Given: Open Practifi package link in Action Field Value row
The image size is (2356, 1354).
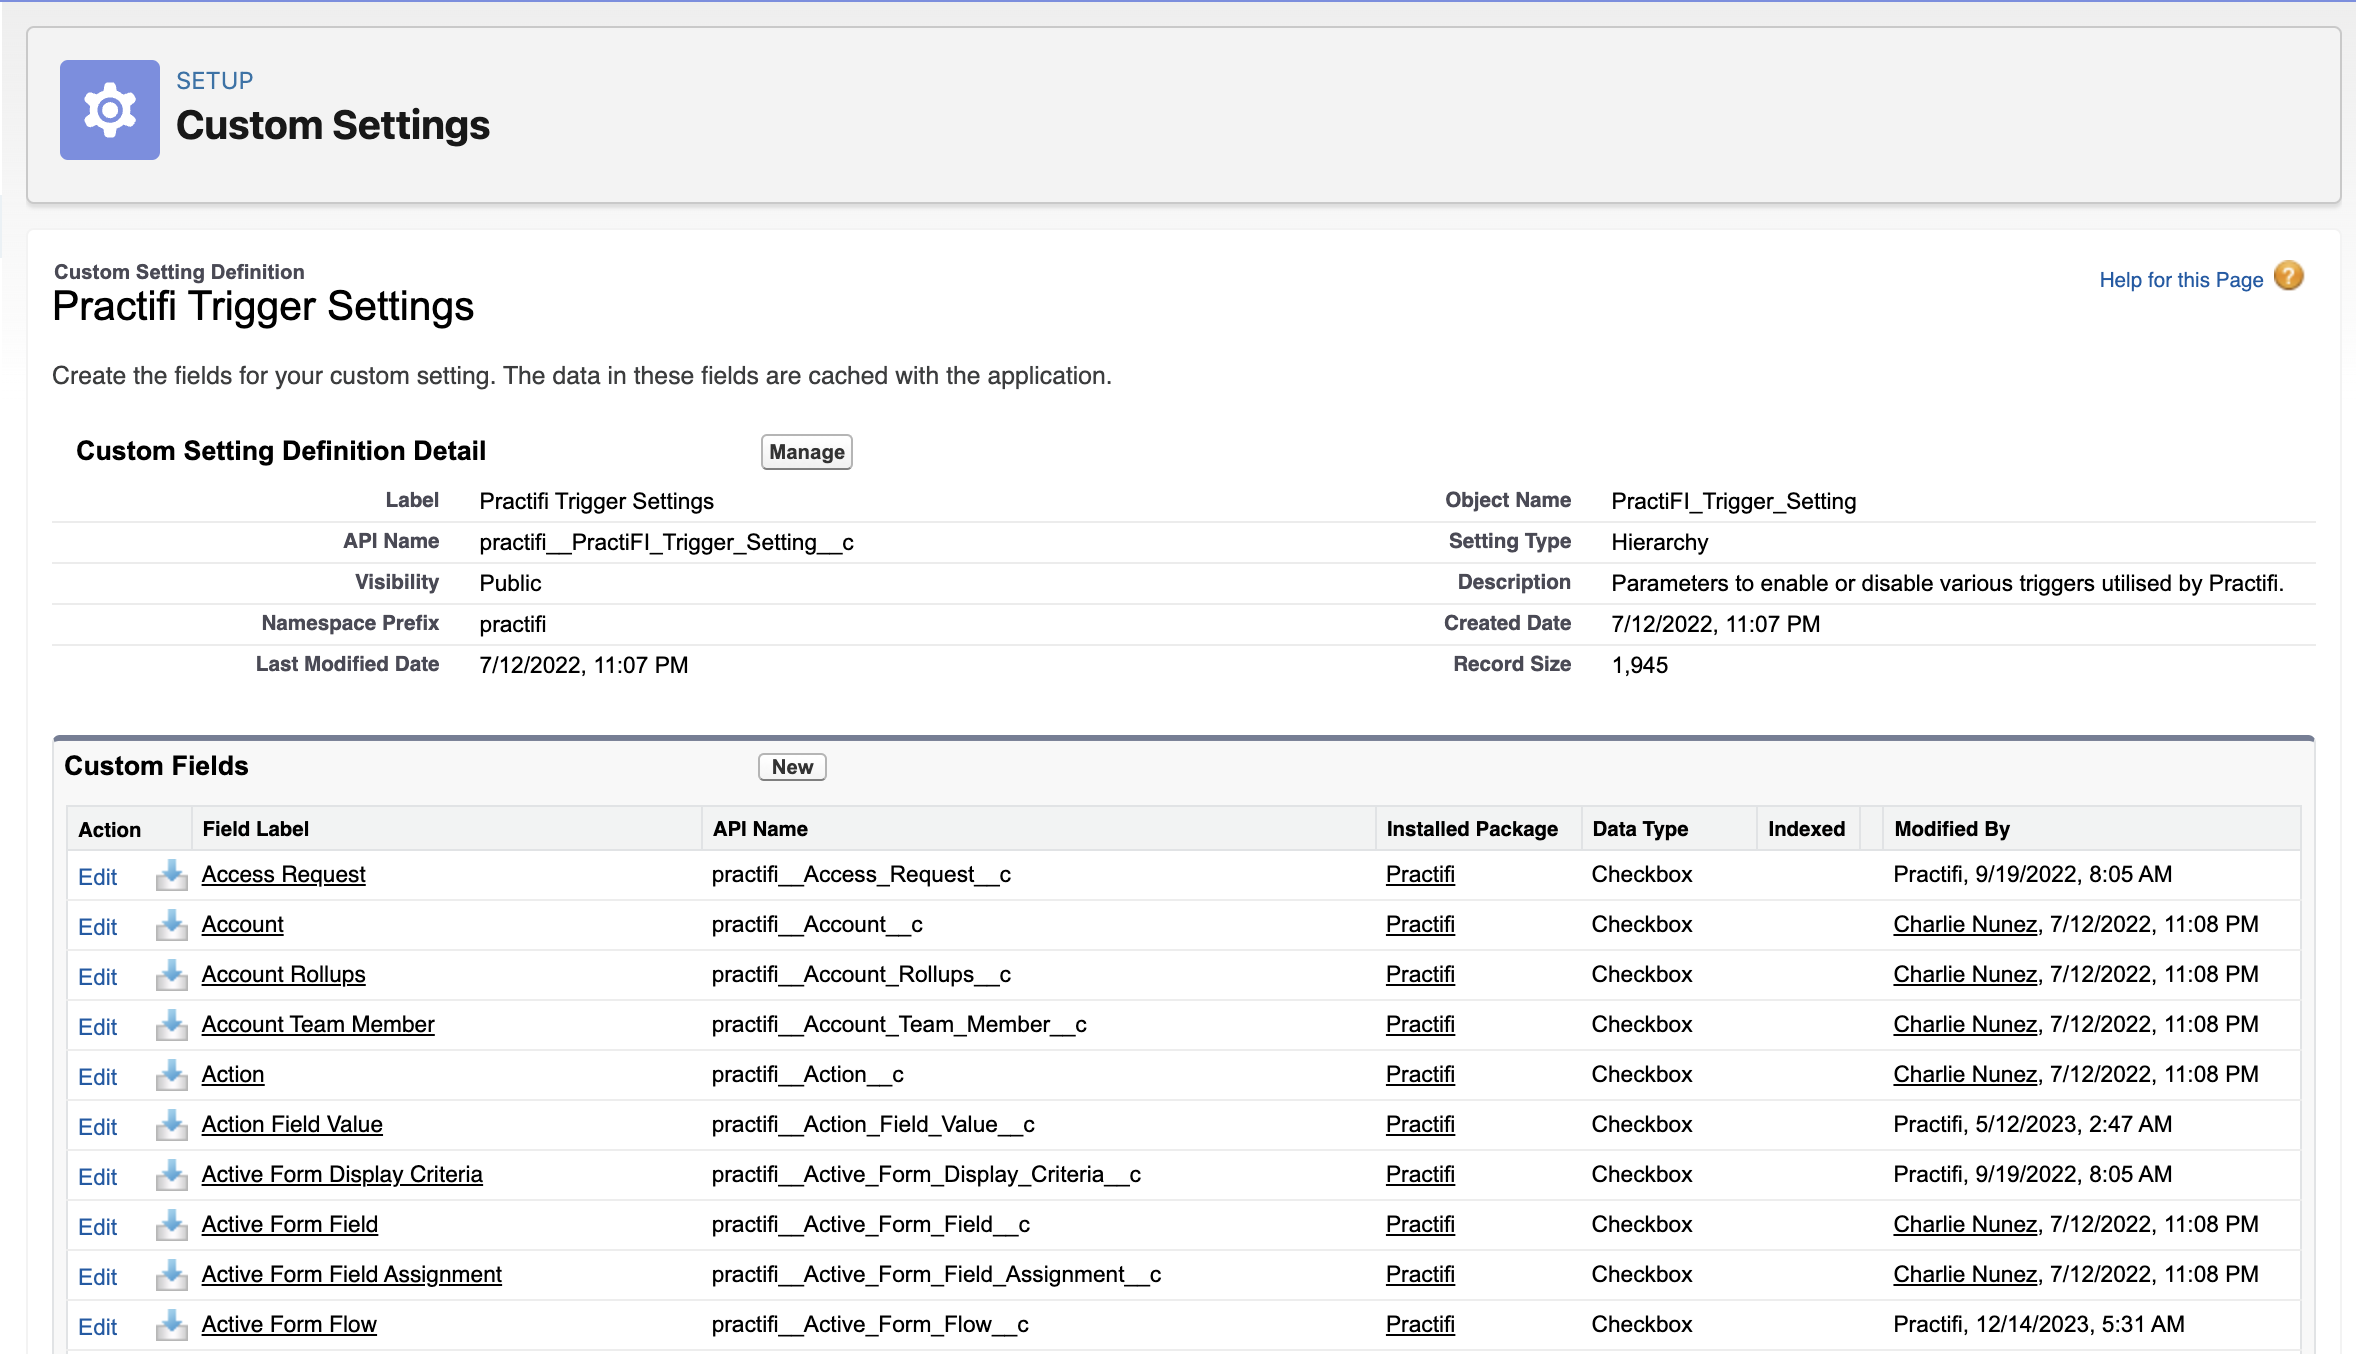Looking at the screenshot, I should [x=1420, y=1124].
